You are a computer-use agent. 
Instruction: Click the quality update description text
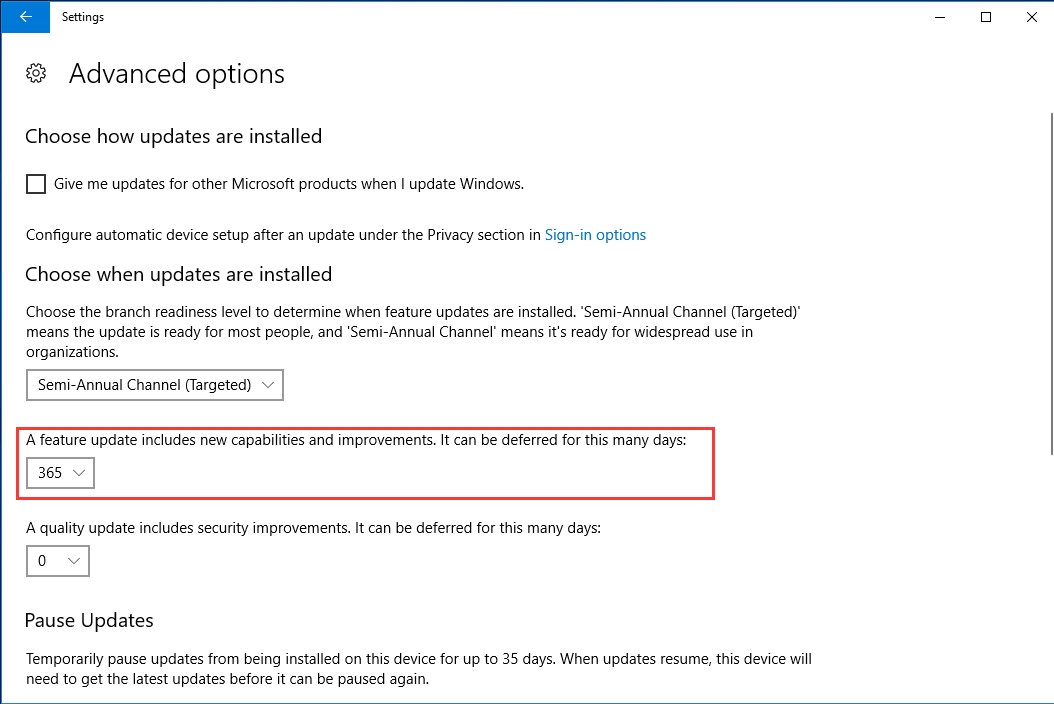click(x=313, y=528)
